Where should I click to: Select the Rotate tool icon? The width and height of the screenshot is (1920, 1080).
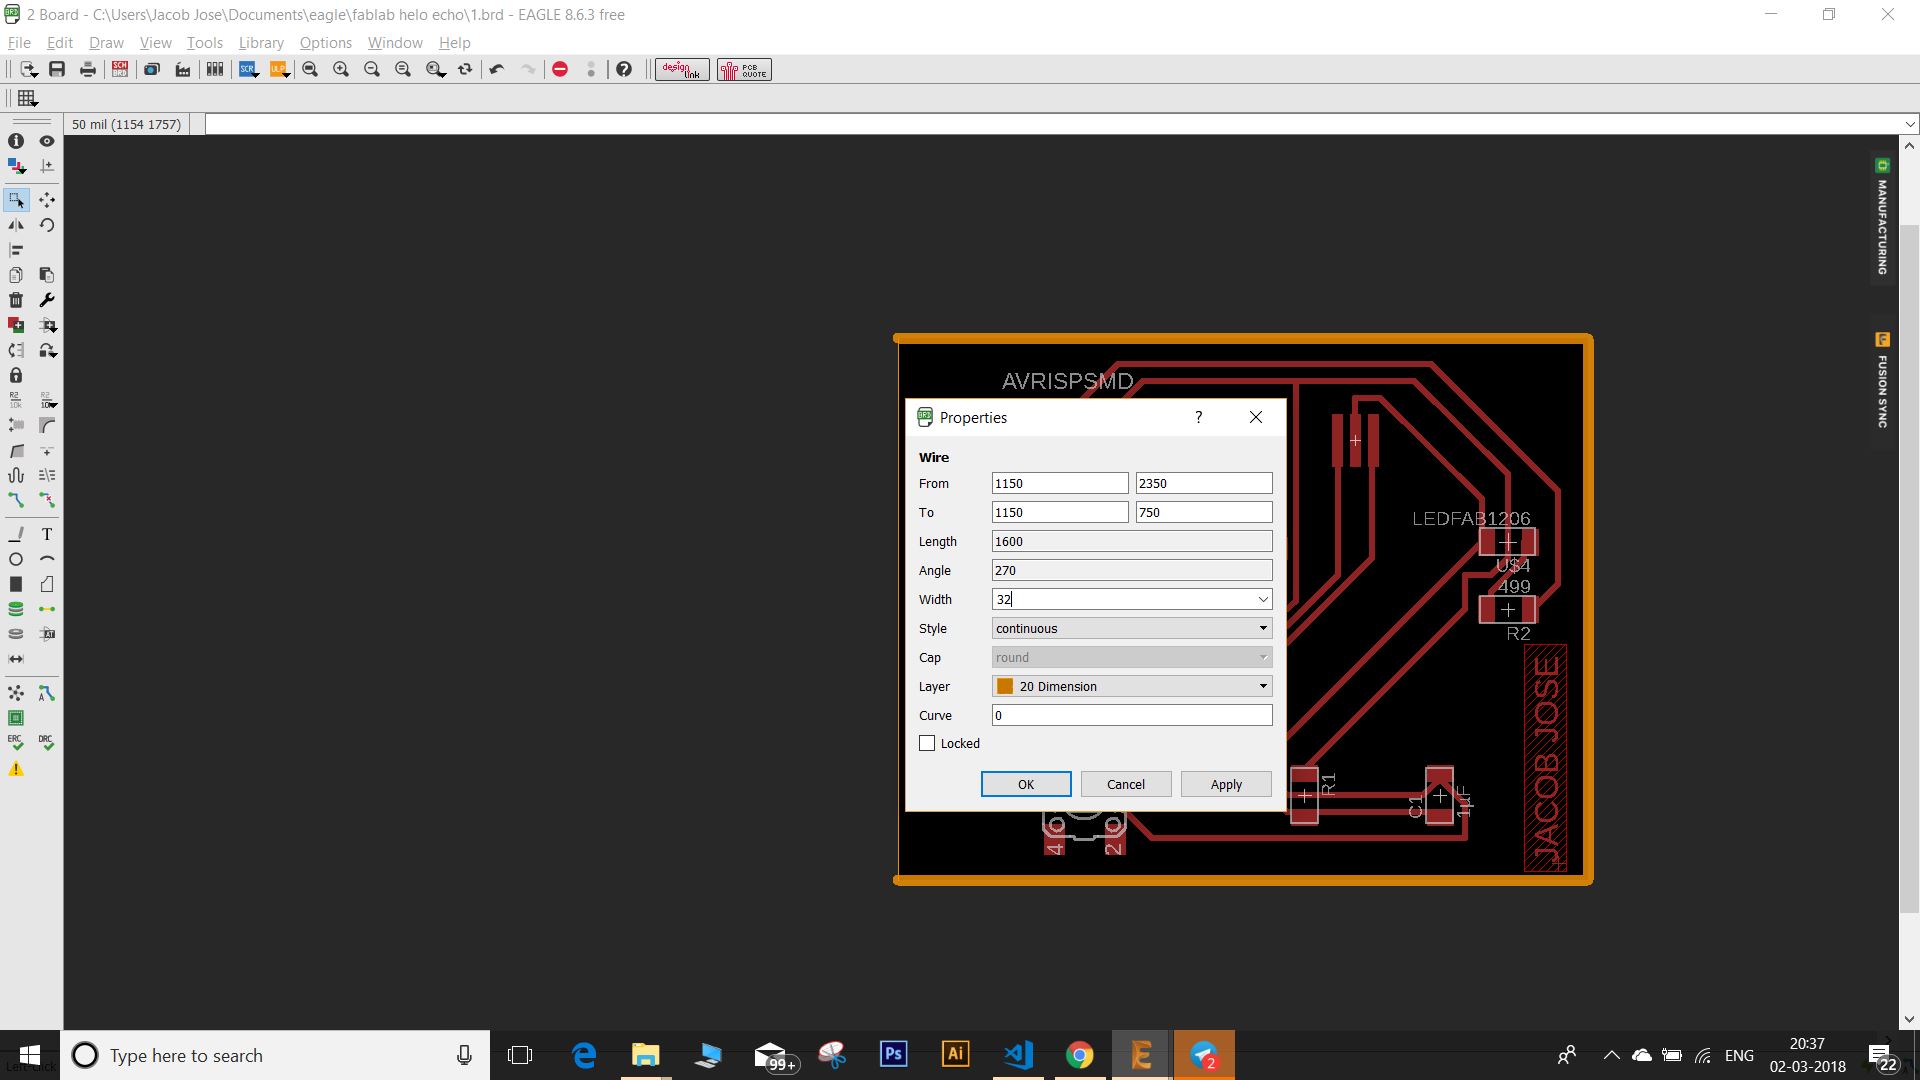pyautogui.click(x=46, y=225)
